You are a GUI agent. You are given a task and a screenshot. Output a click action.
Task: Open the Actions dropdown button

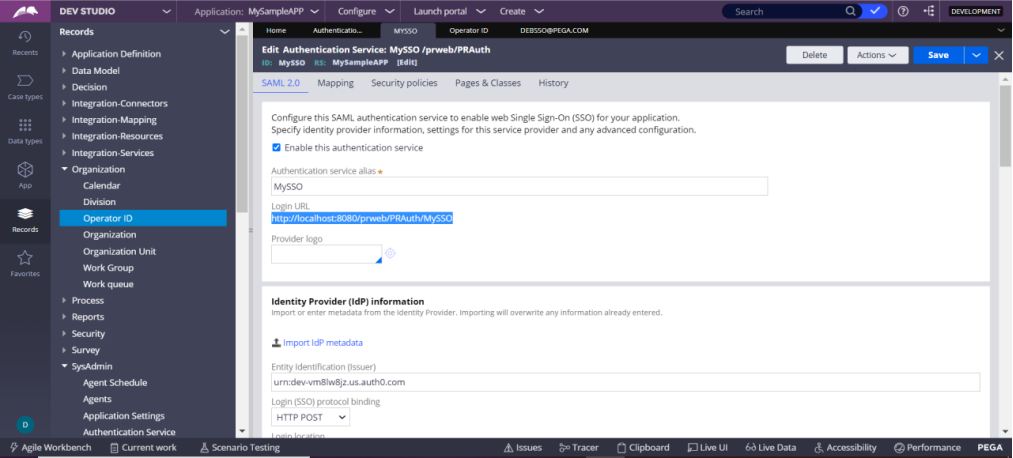877,55
